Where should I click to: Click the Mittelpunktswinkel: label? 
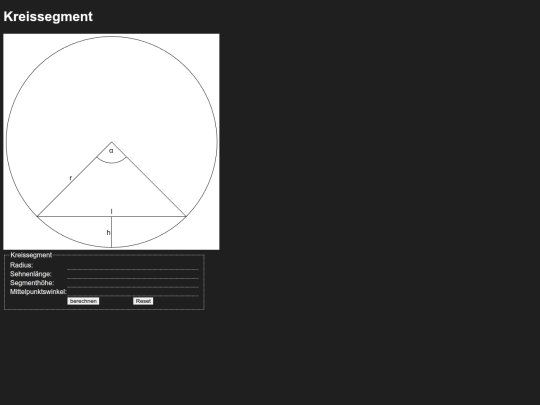click(38, 292)
